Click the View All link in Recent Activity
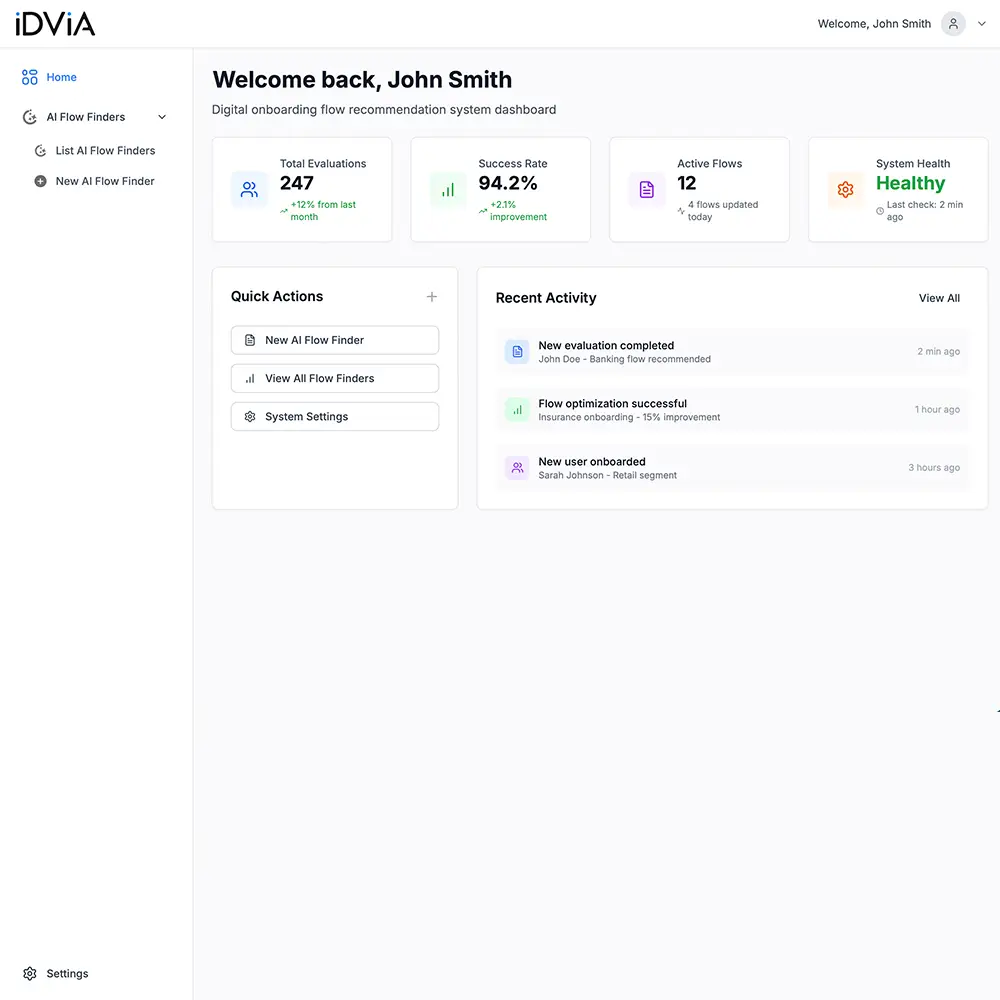Image resolution: width=1000 pixels, height=1000 pixels. coord(938,297)
